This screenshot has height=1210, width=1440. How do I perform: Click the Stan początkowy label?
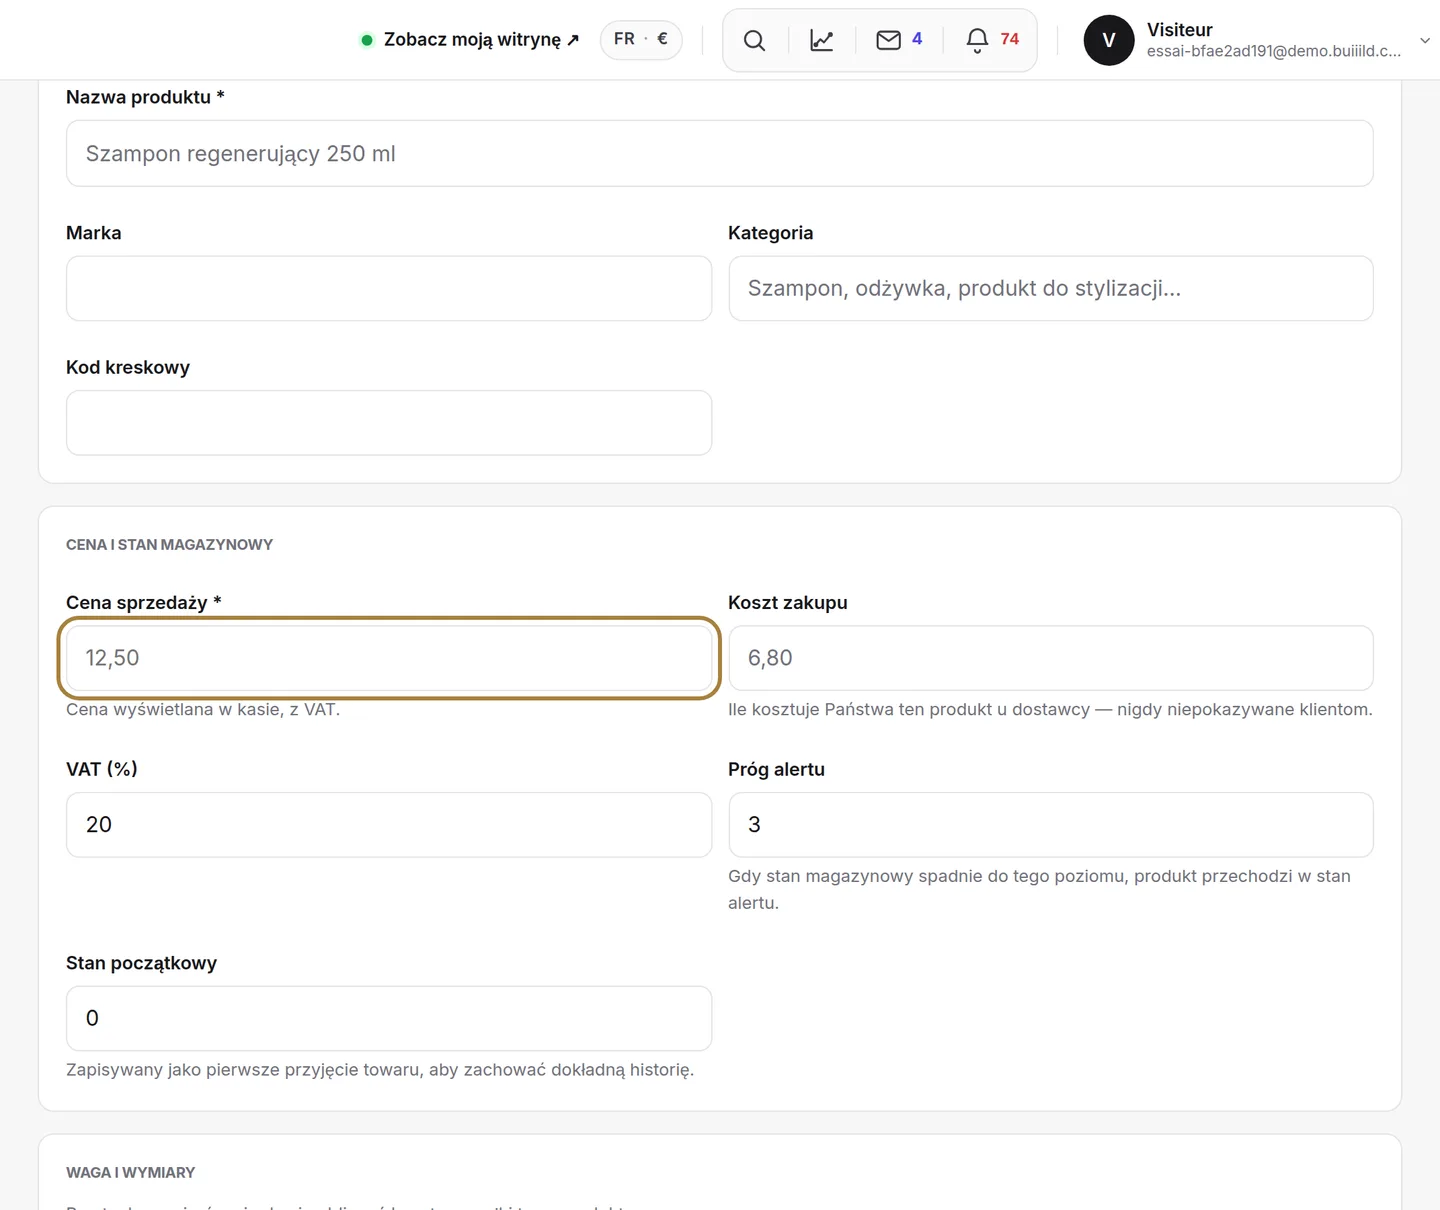tap(141, 963)
